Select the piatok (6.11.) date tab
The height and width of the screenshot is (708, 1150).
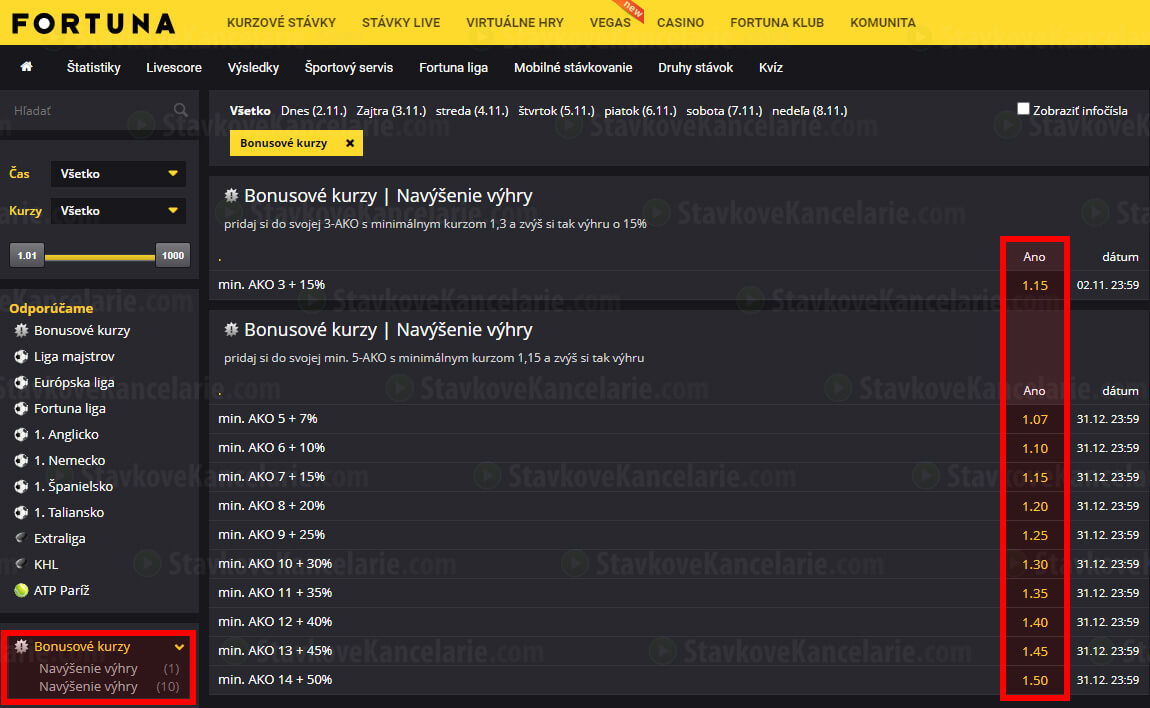click(640, 111)
